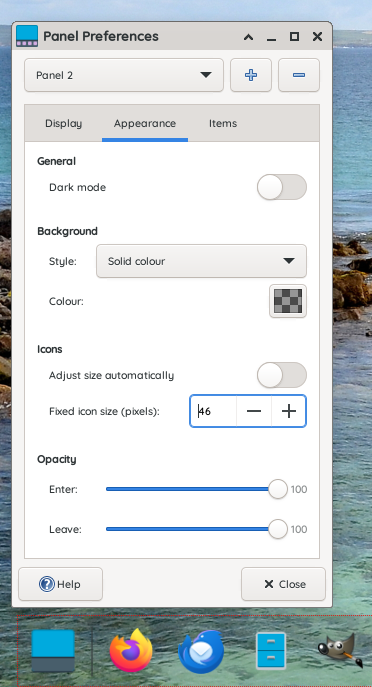Click the "Opacity" section heading
The width and height of the screenshot is (372, 687).
coord(57,459)
